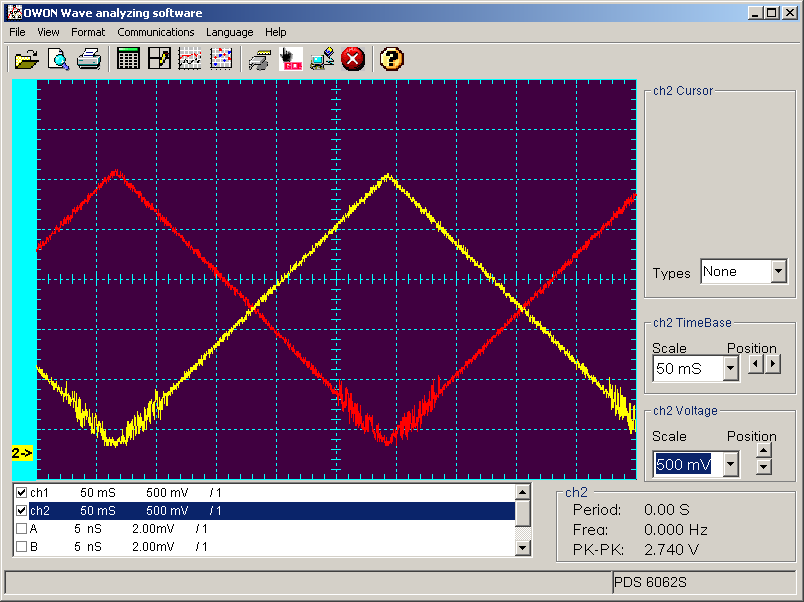This screenshot has width=804, height=602.
Task: Expand the TimeBase Scale dropdown
Action: coord(730,369)
